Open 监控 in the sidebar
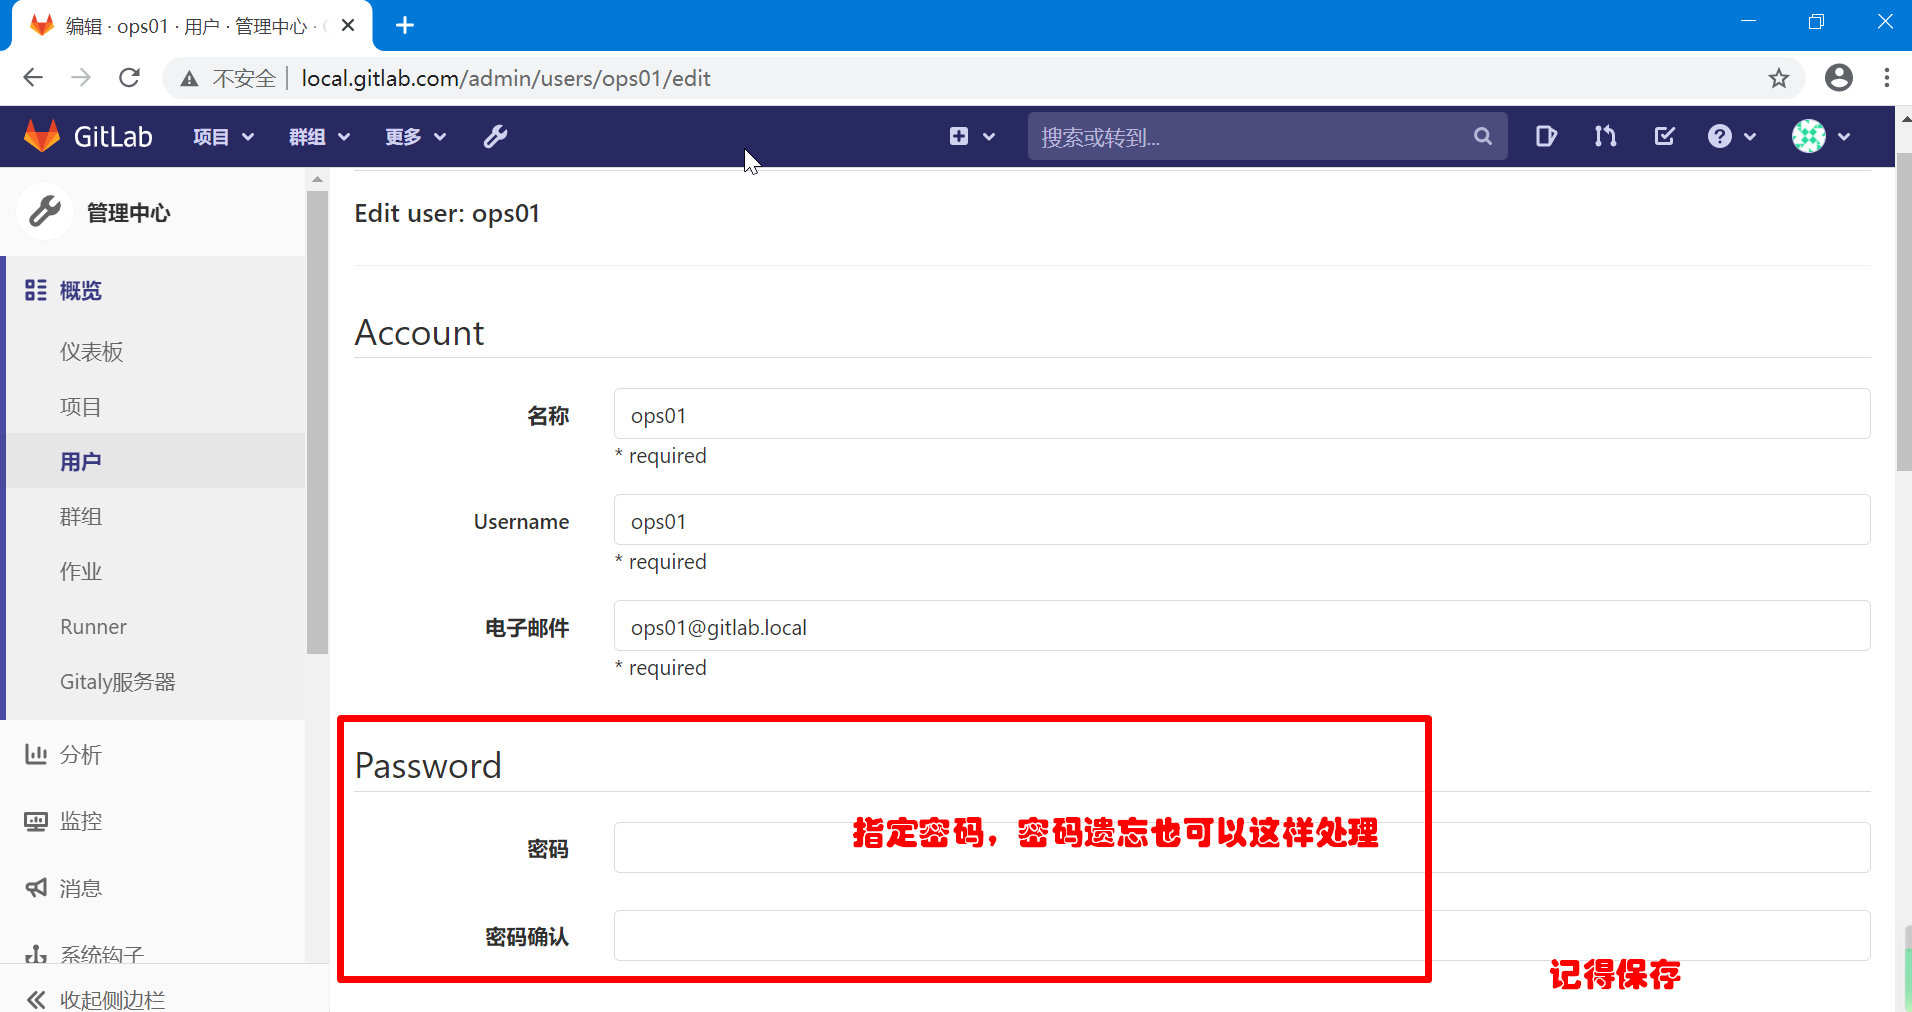 [x=80, y=822]
